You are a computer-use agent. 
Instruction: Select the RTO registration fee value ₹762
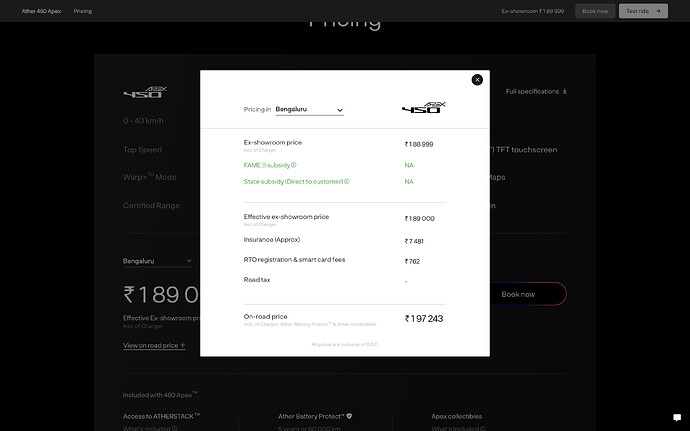coord(412,262)
